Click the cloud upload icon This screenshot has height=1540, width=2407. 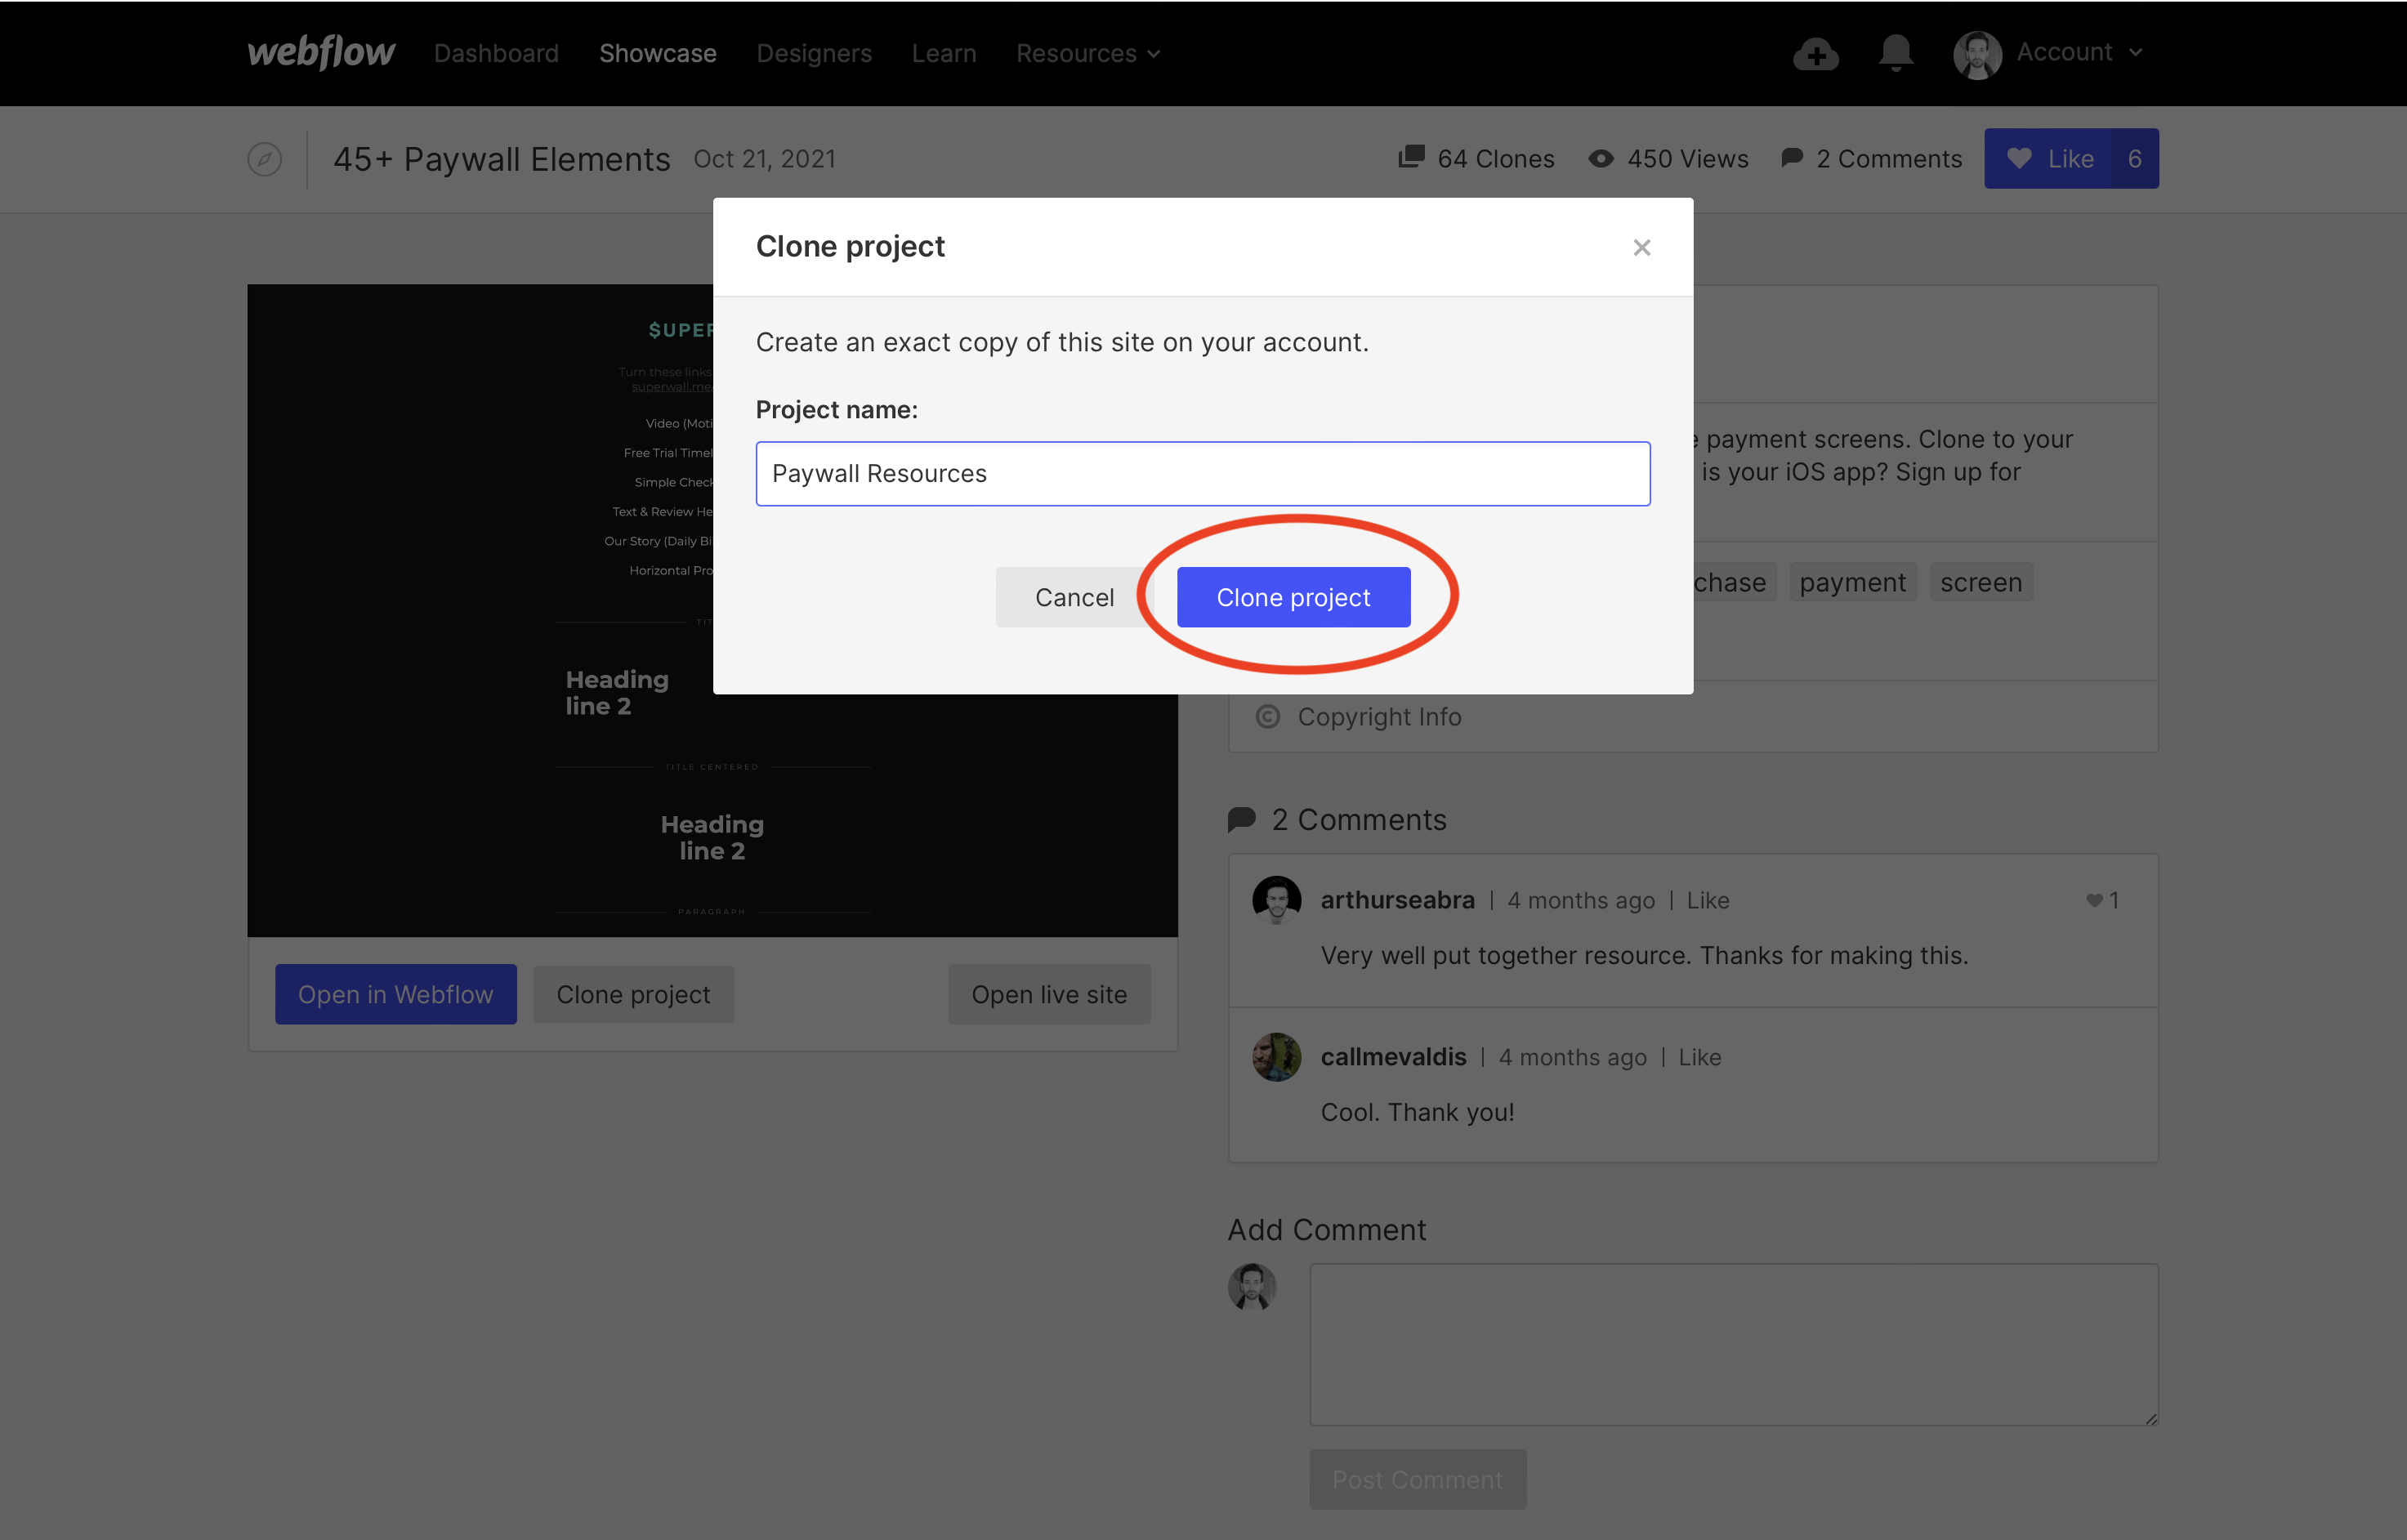(1815, 54)
